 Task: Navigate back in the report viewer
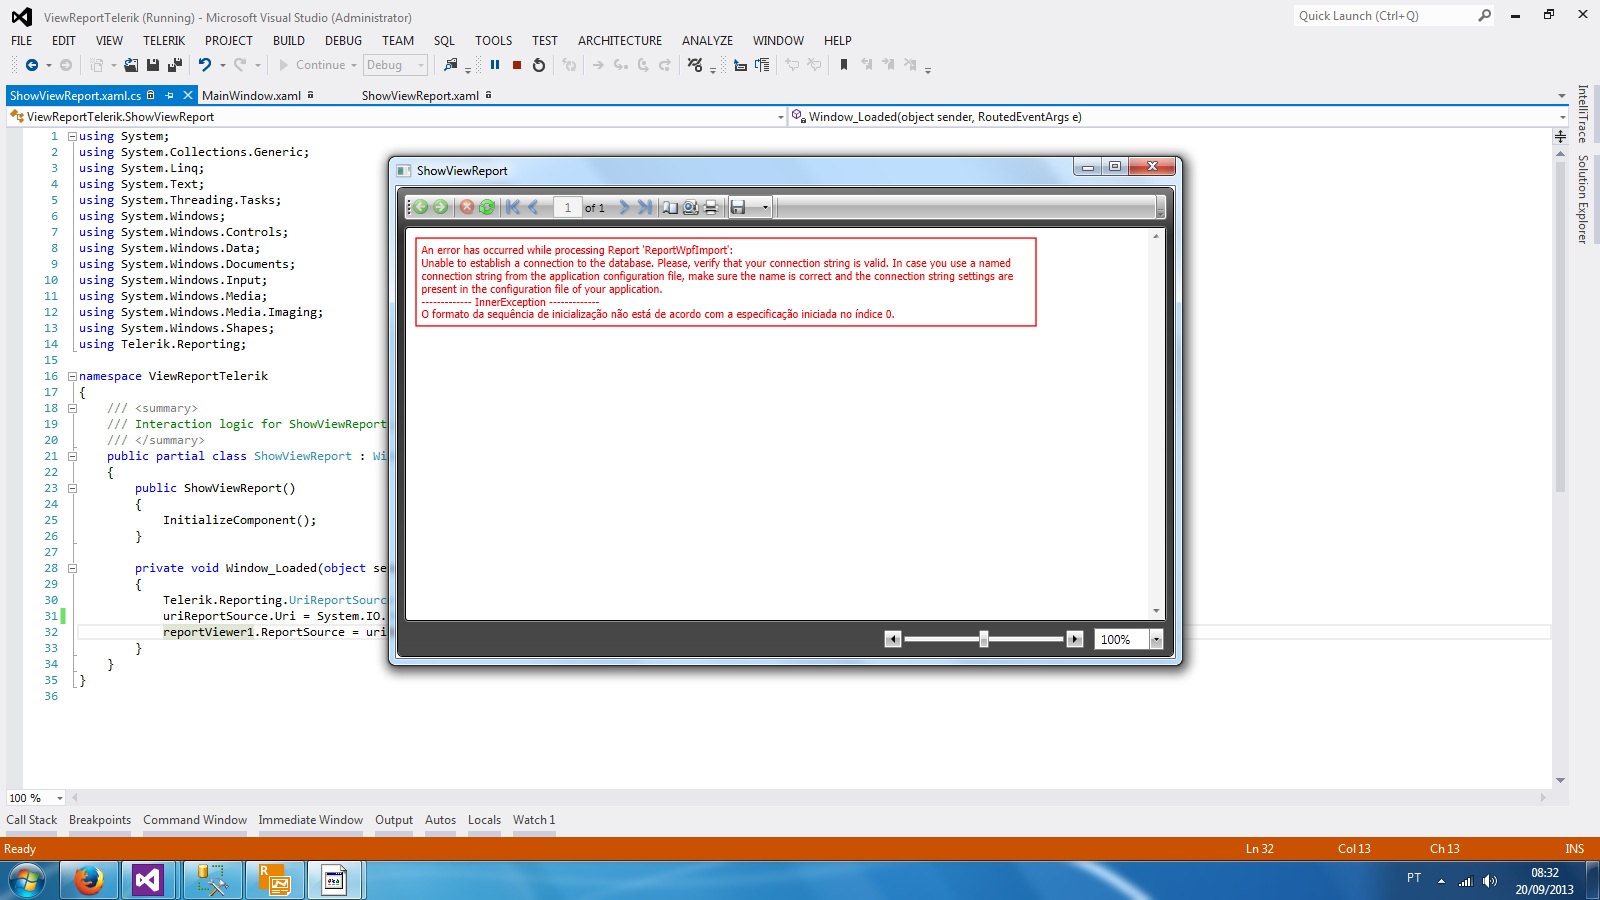coord(420,207)
